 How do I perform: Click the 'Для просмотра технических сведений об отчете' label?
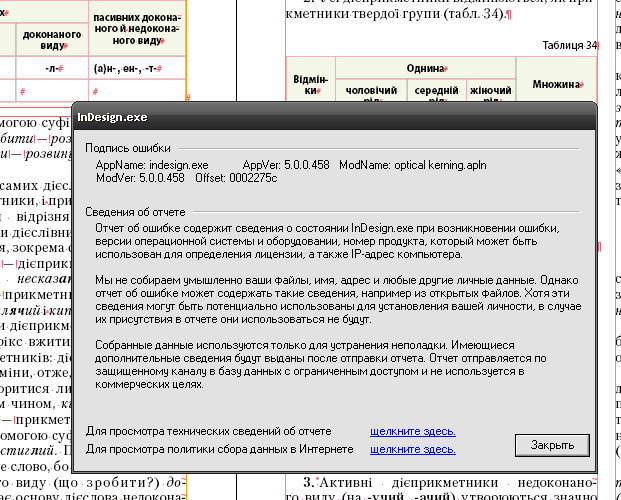[x=209, y=431]
